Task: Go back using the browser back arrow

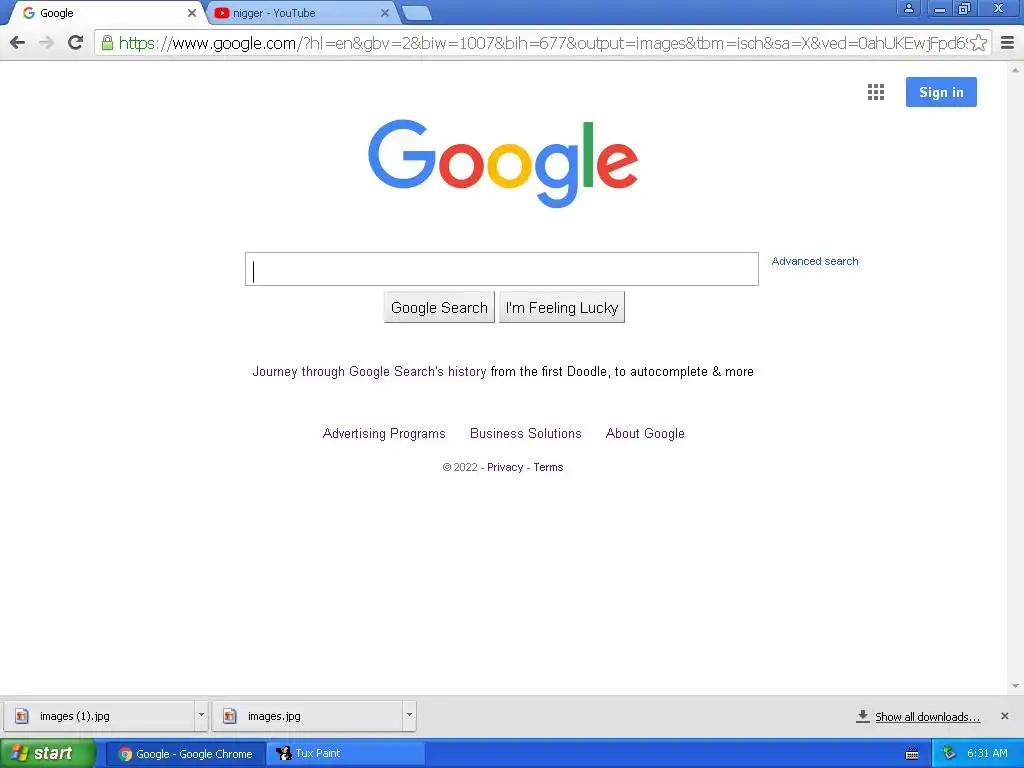Action: [18, 43]
